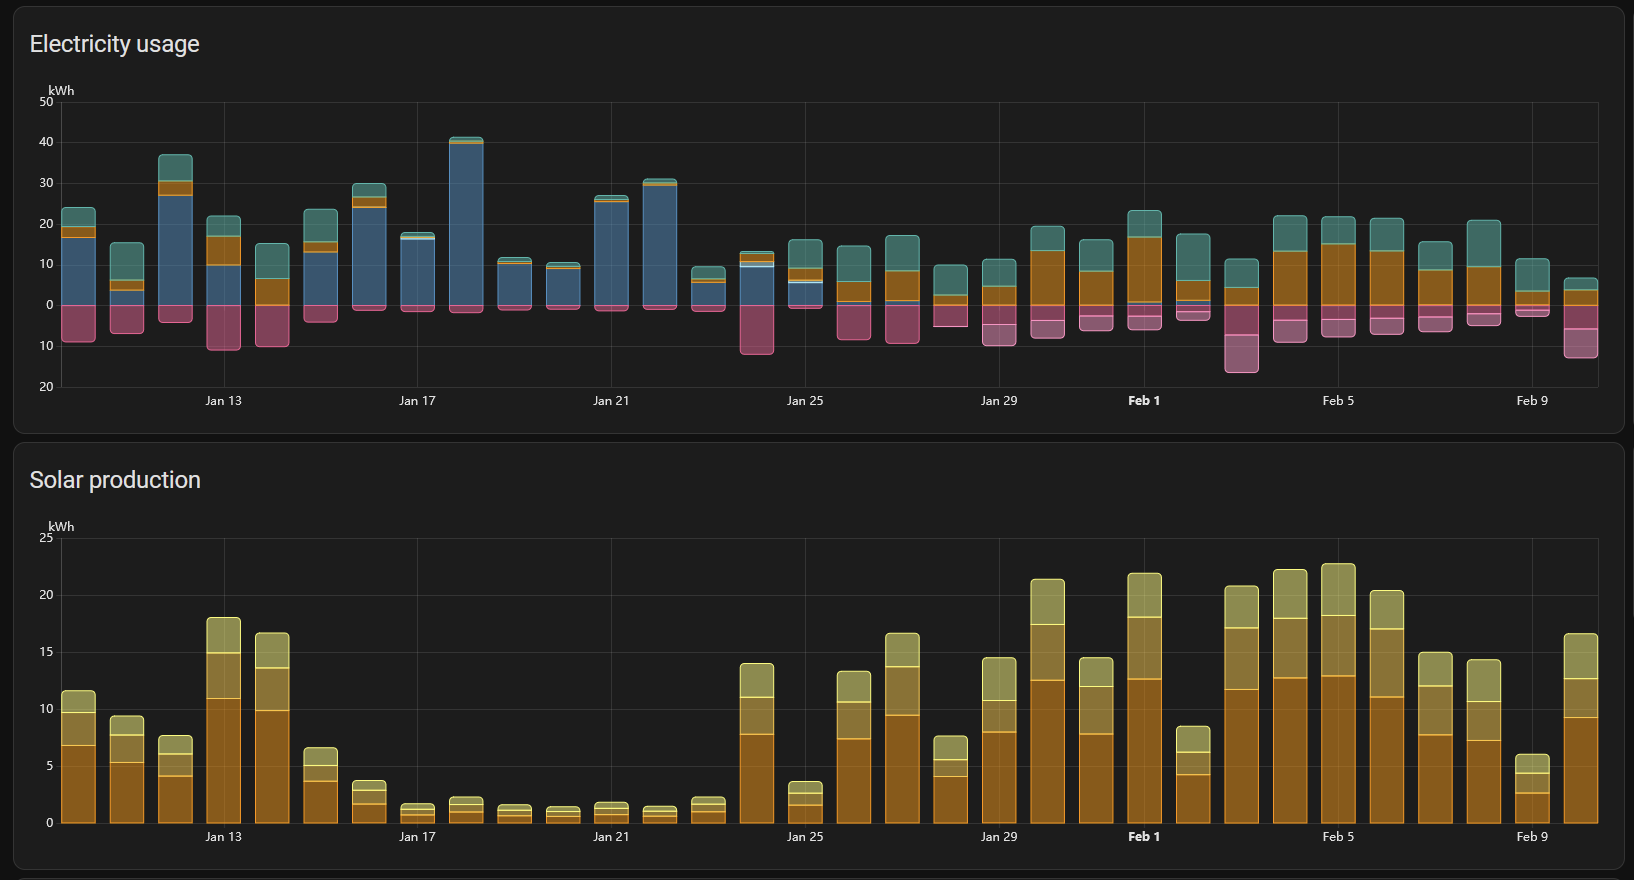1634x880 pixels.
Task: Click Jan 21 axis label in Solar production
Action: pyautogui.click(x=611, y=837)
